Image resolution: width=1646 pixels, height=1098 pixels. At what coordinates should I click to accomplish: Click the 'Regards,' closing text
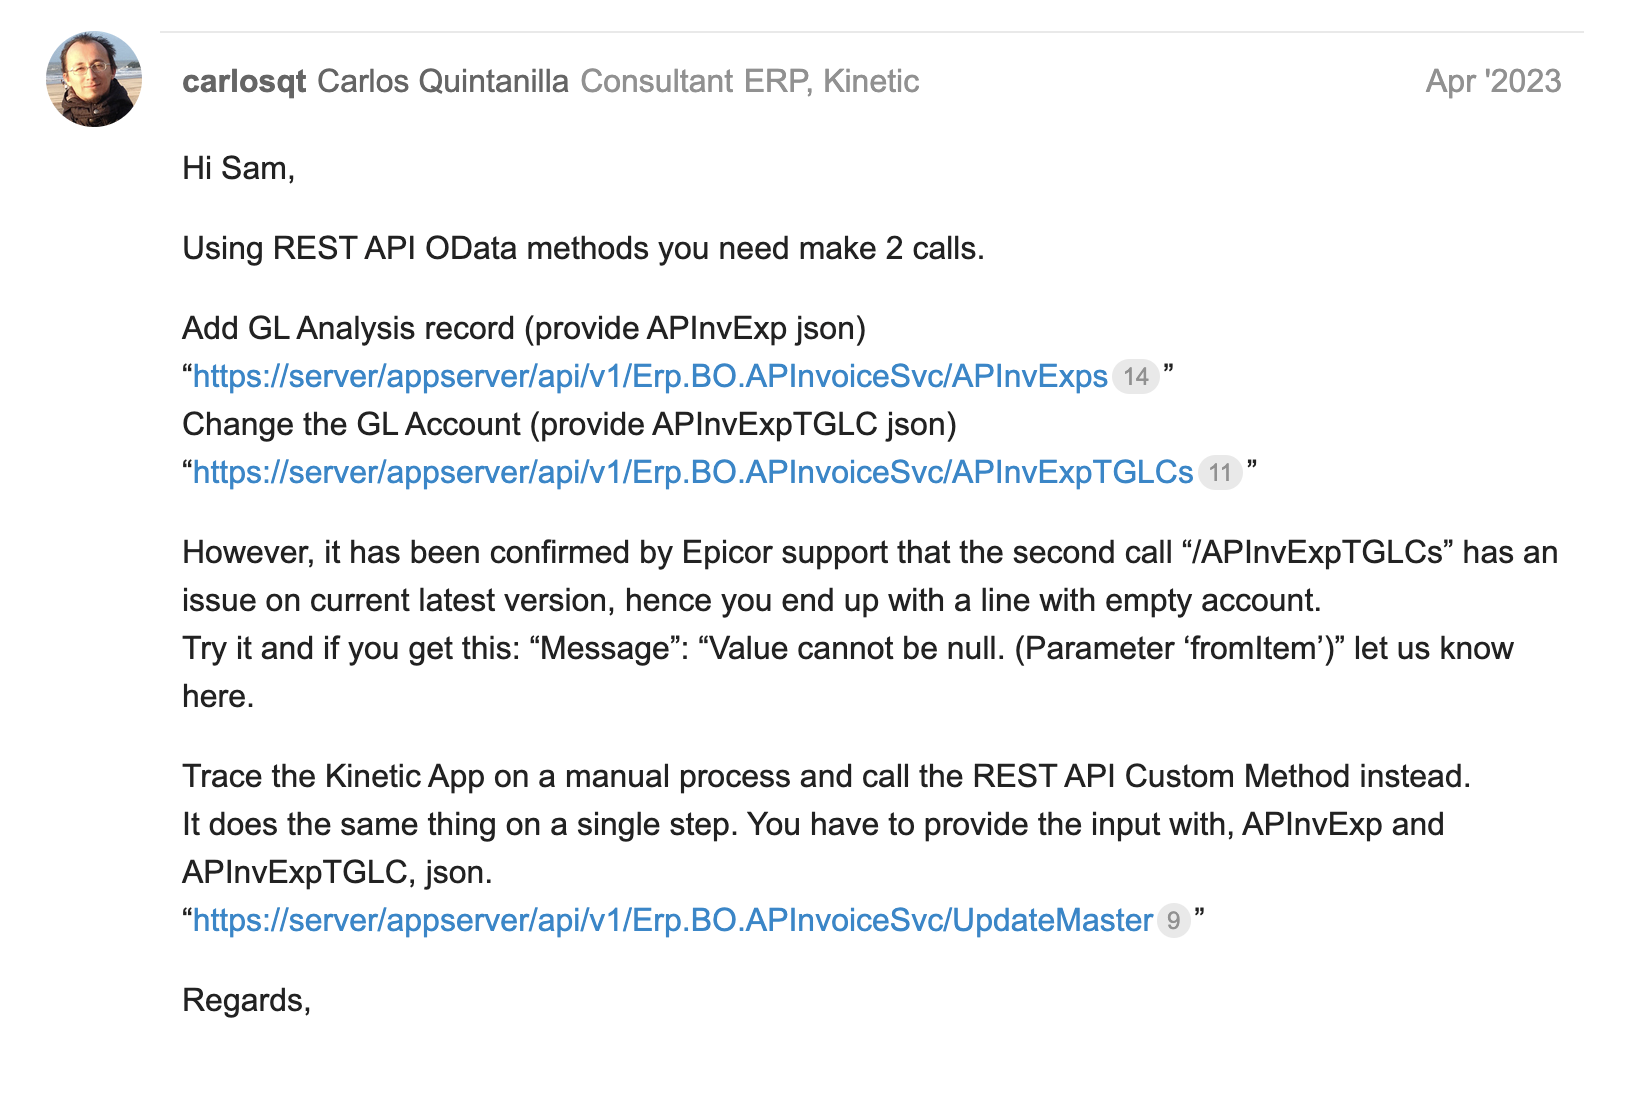coord(246,1000)
